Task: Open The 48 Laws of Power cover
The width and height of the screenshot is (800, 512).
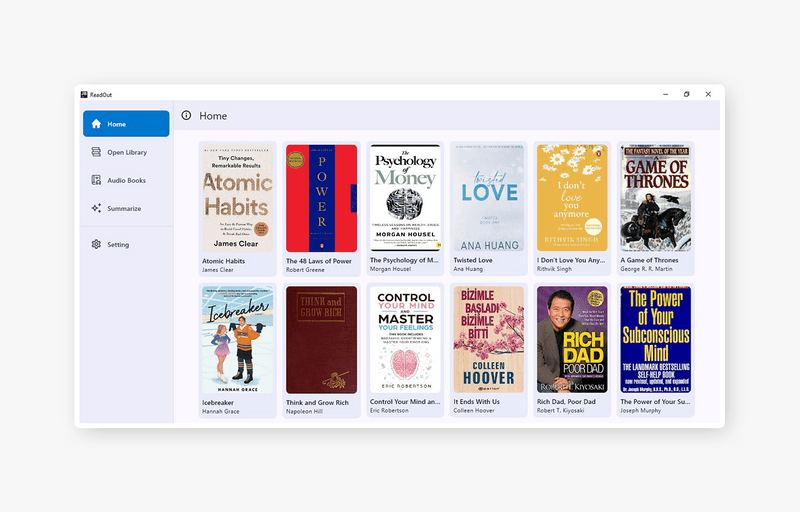Action: [321, 198]
